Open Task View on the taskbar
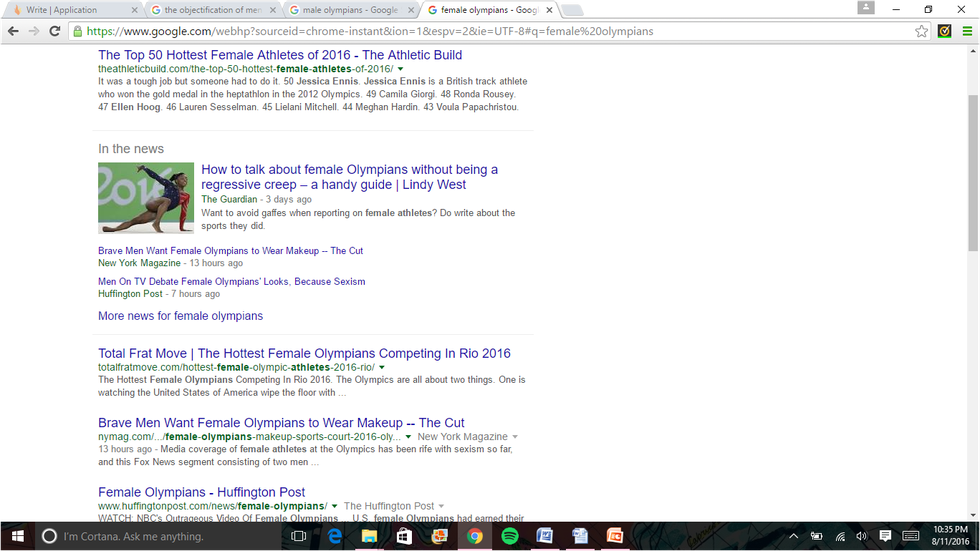The width and height of the screenshot is (980, 551). [298, 537]
